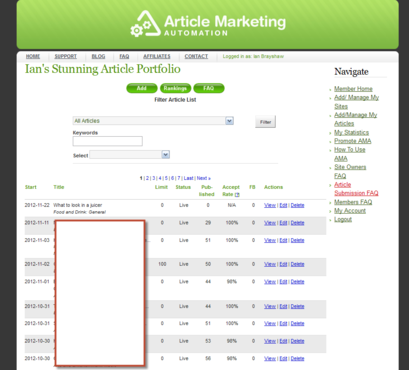The height and width of the screenshot is (370, 409).
Task: Edit the 2012-11-22 juicer article
Action: coord(283,205)
